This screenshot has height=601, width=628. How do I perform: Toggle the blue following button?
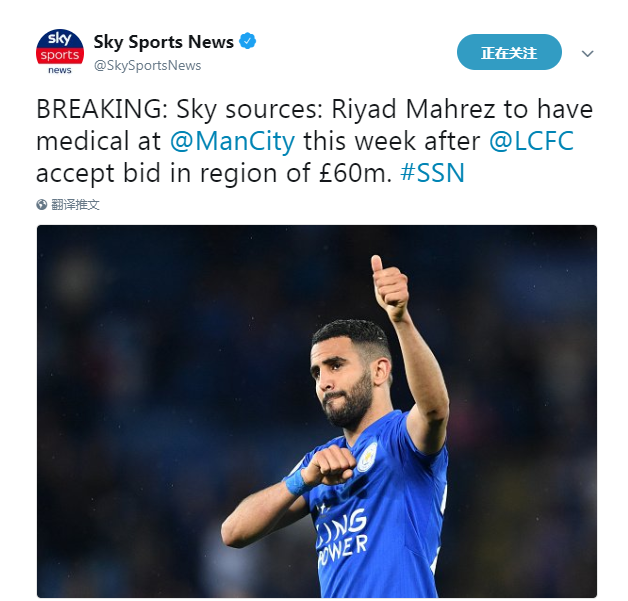pyautogui.click(x=509, y=53)
